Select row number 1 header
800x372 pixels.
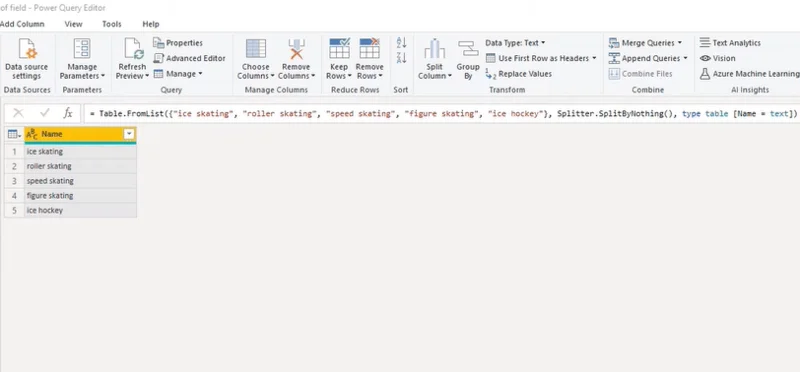click(x=14, y=152)
